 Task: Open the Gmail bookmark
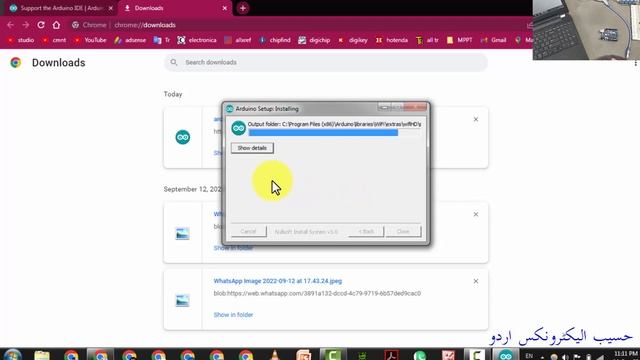pos(493,40)
